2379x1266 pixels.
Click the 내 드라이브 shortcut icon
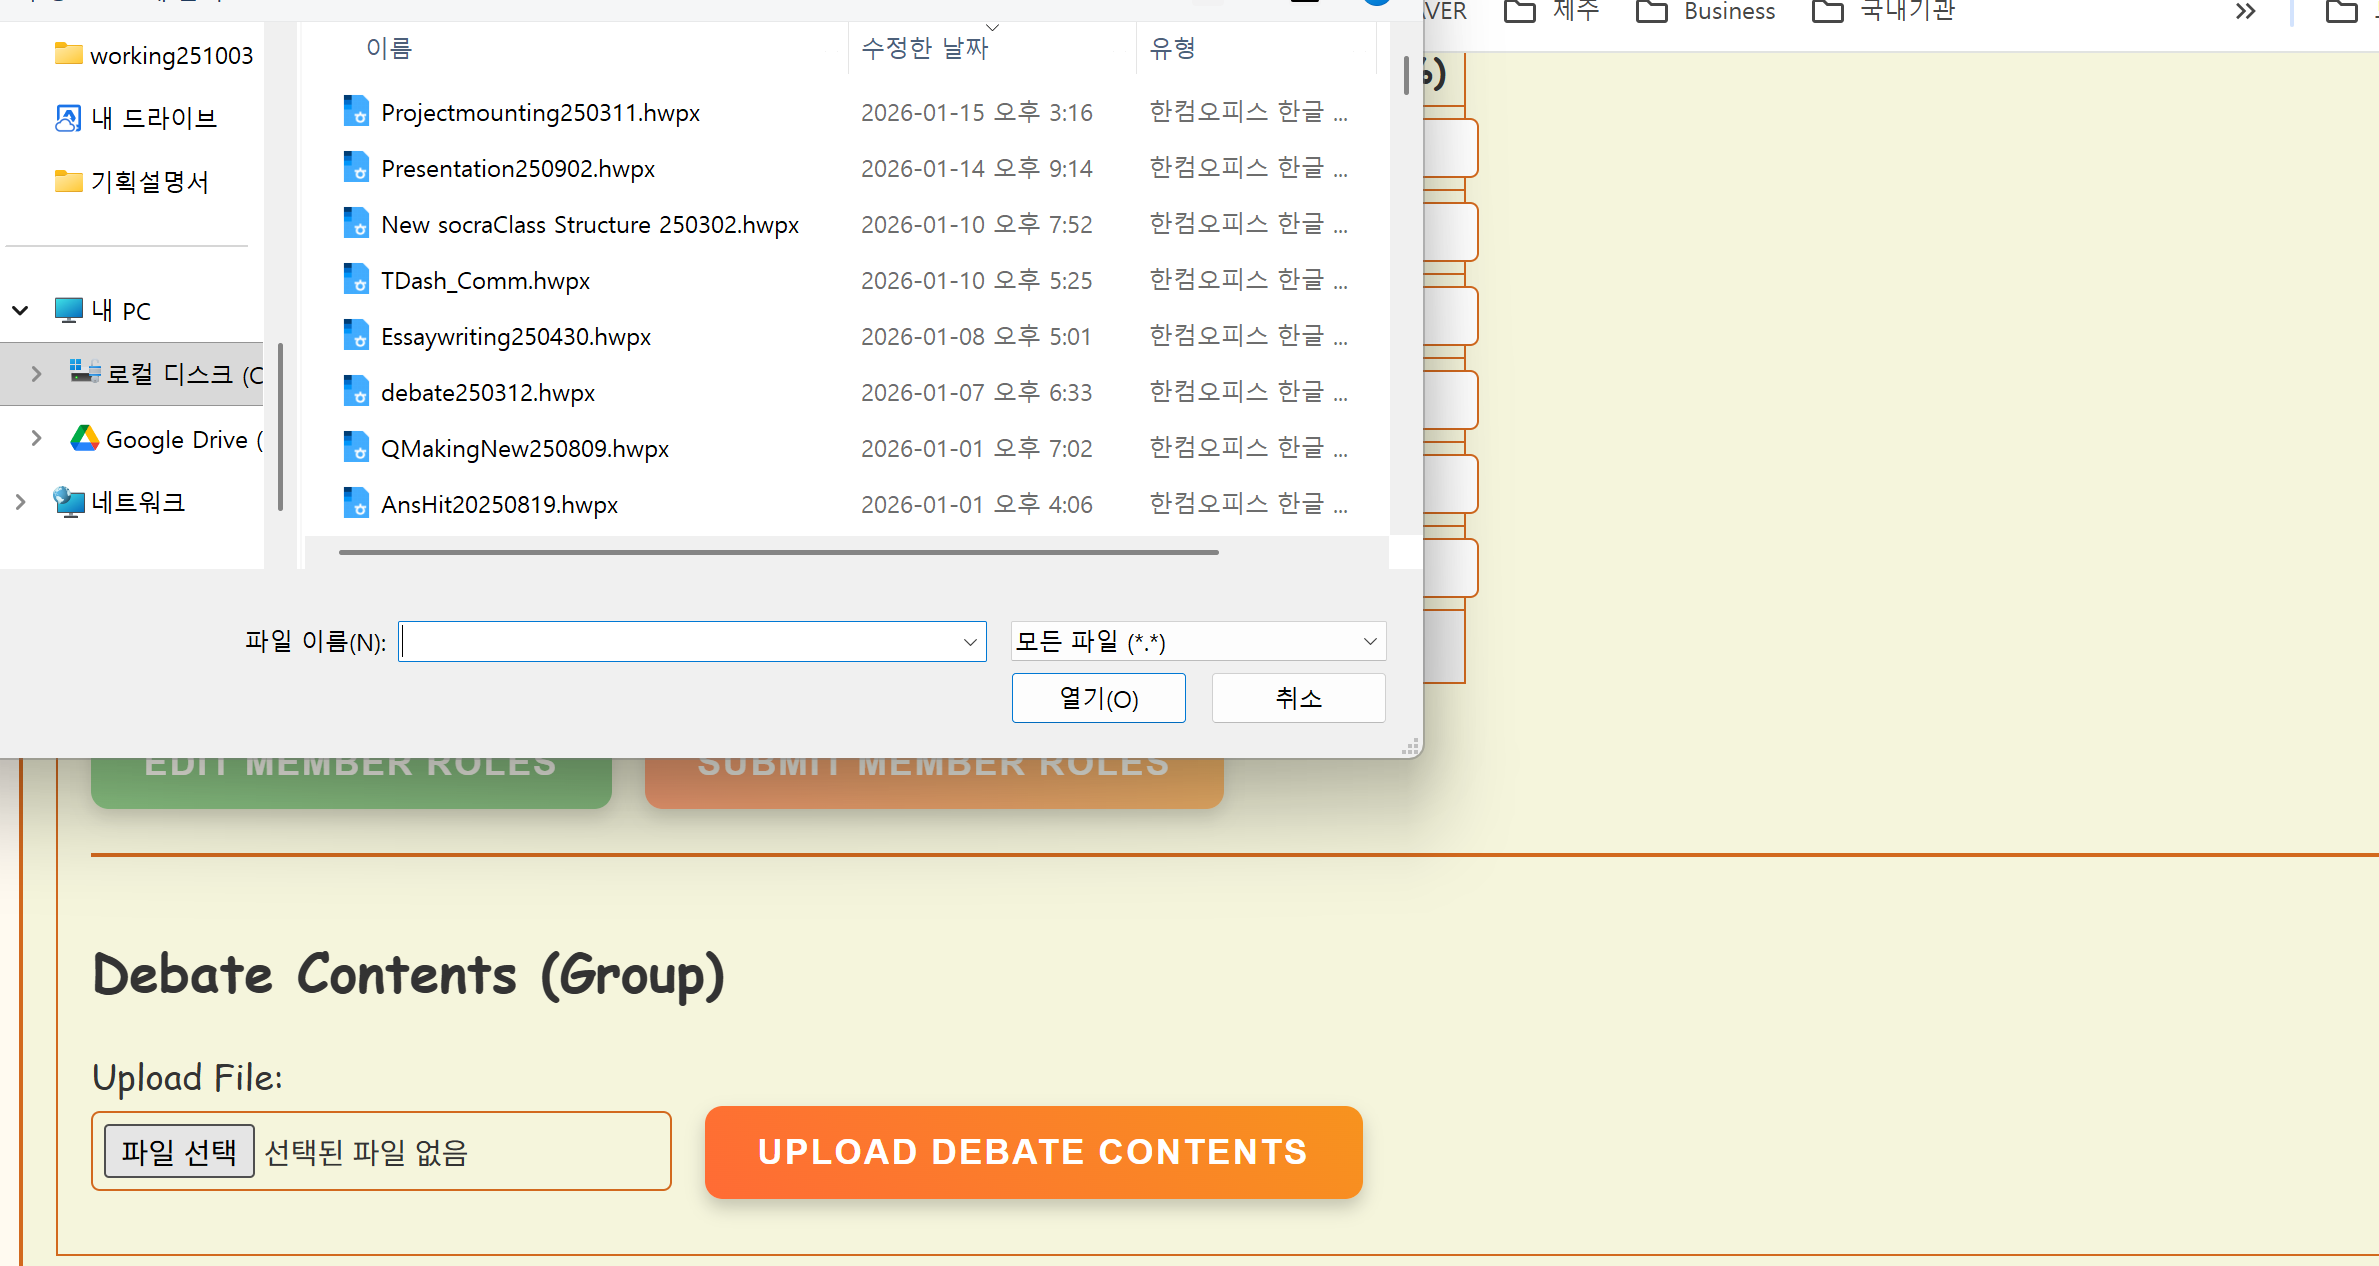click(x=67, y=118)
